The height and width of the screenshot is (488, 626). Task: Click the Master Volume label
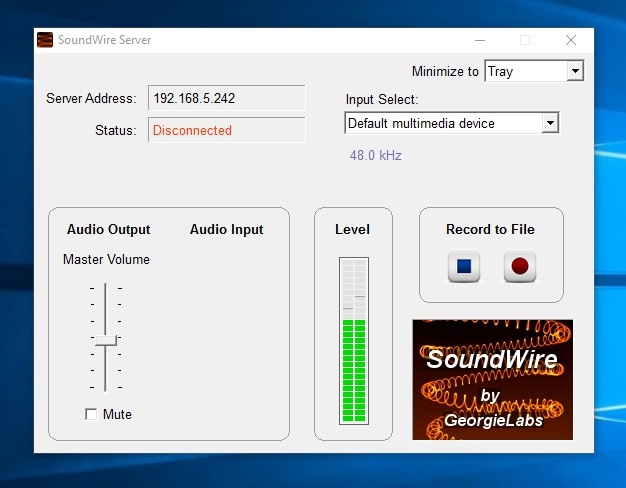point(106,259)
